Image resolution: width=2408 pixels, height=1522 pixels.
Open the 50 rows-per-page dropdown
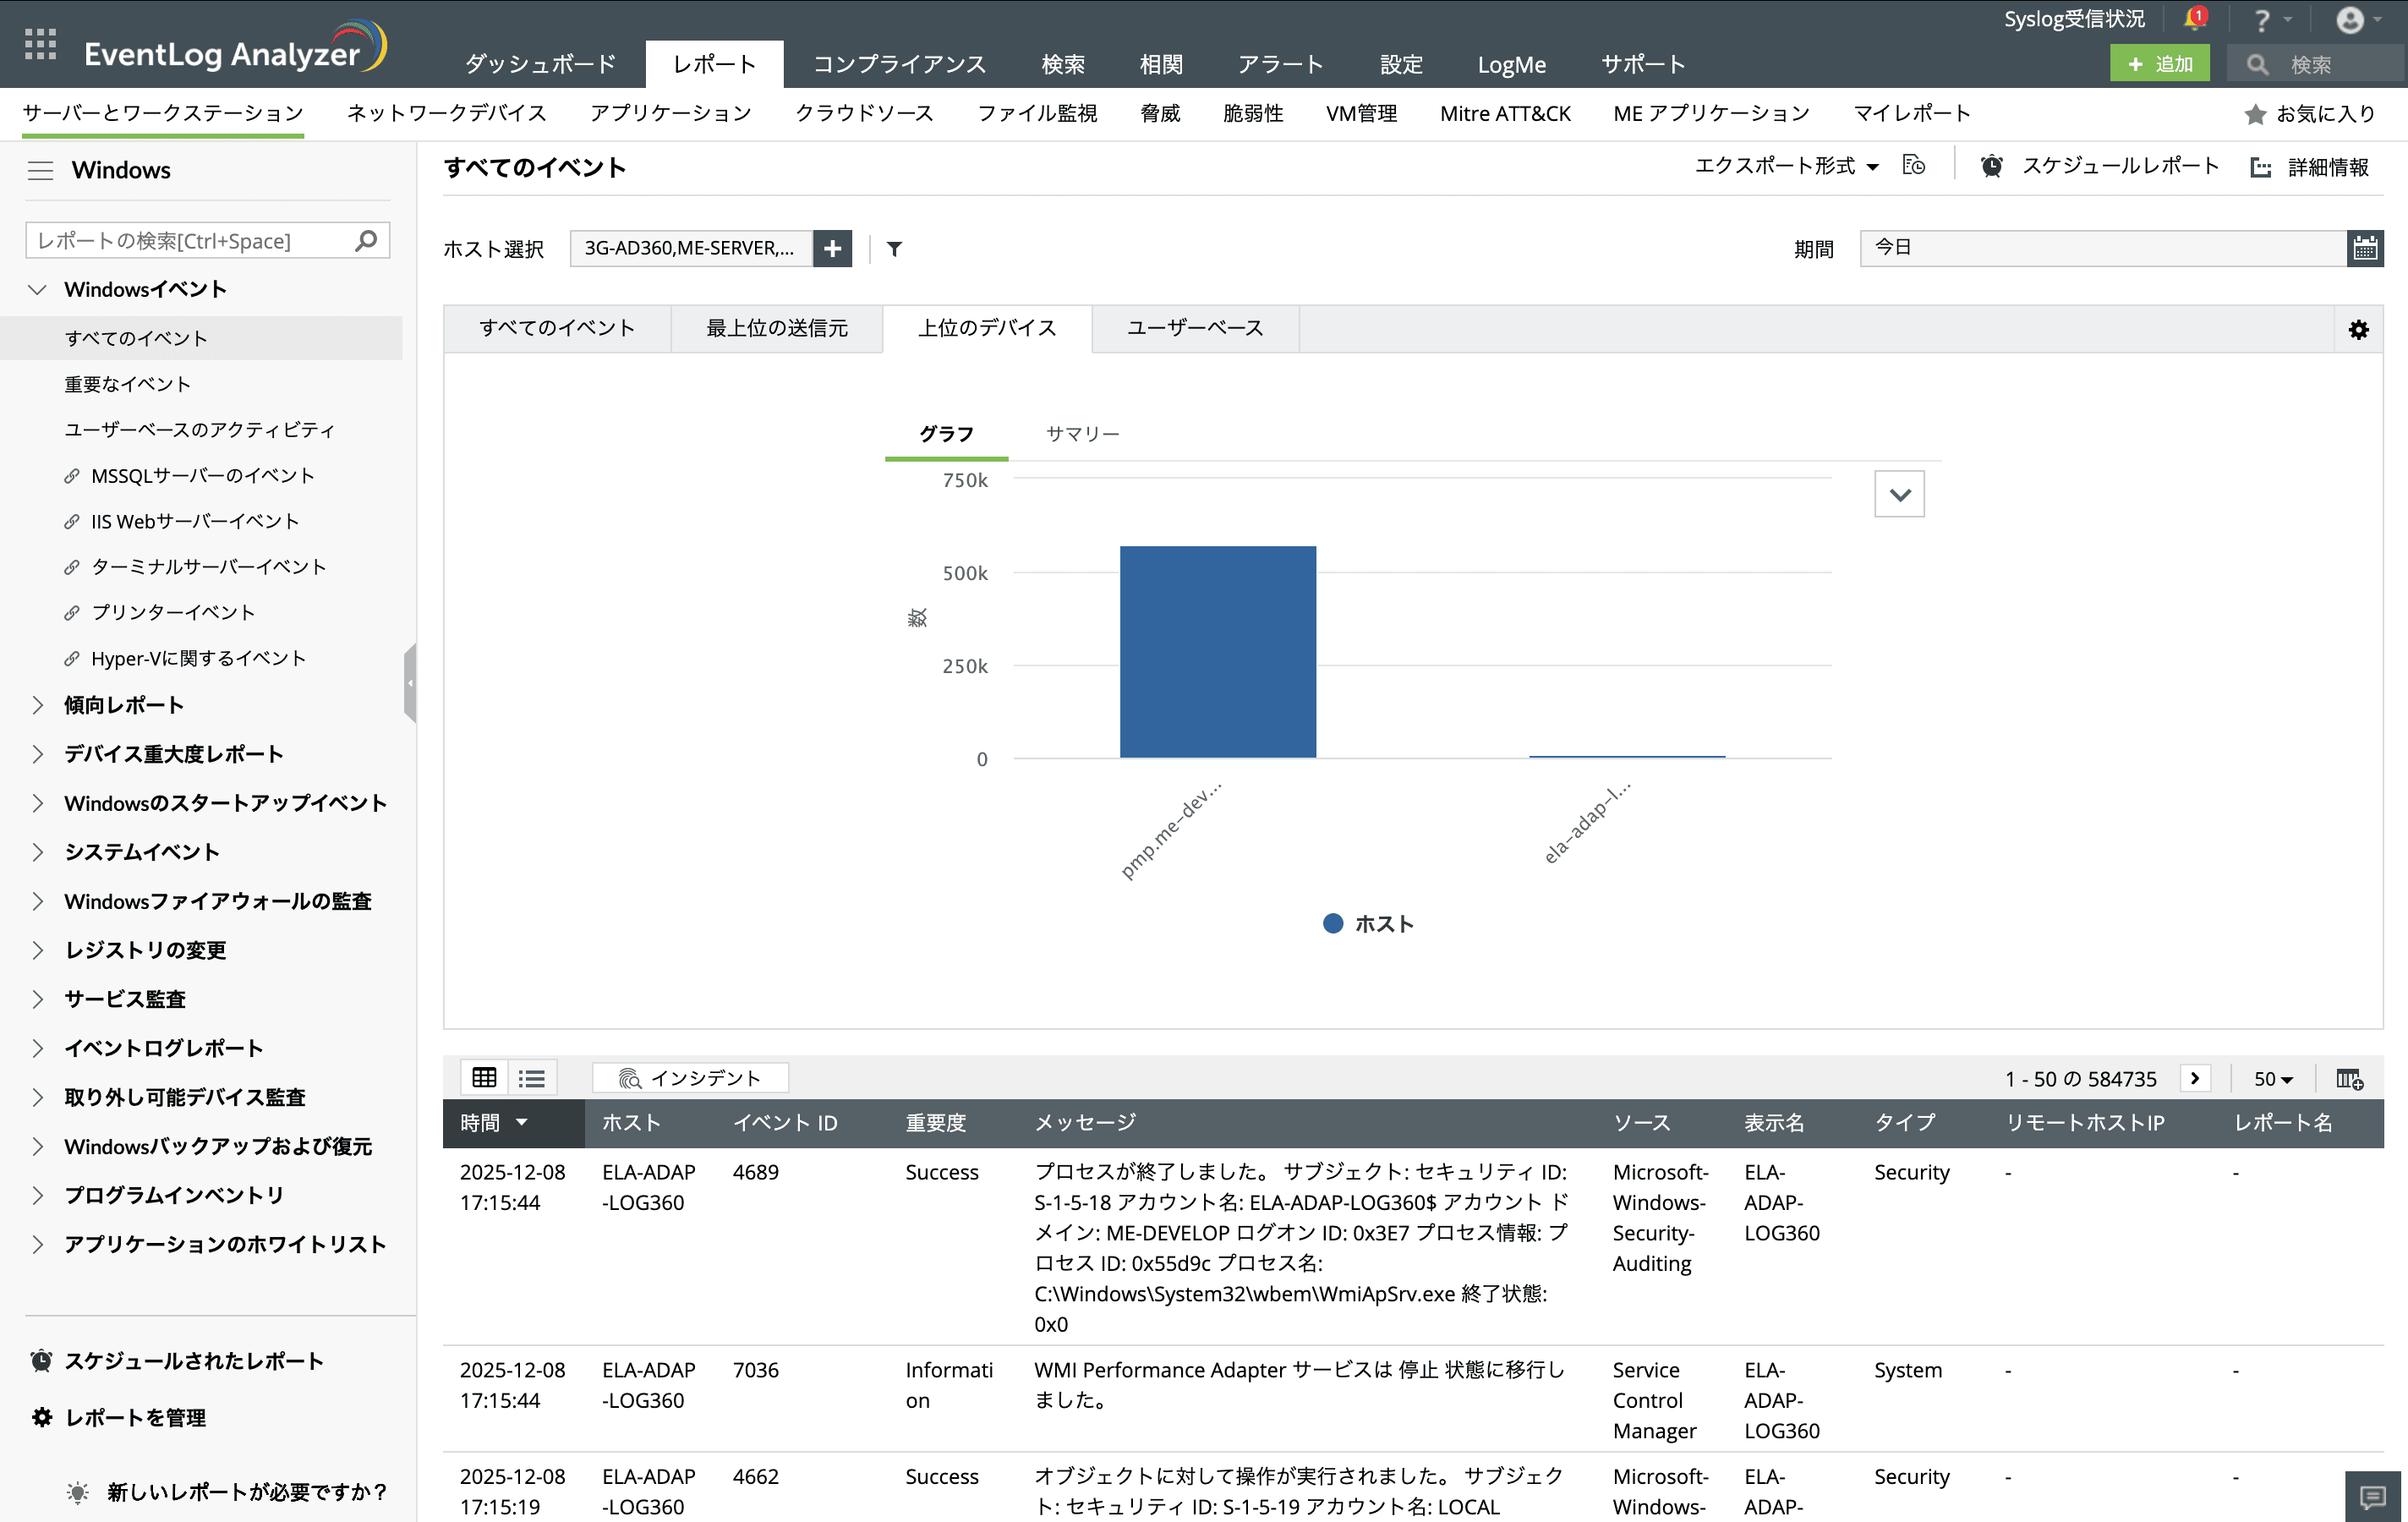(x=2272, y=1079)
